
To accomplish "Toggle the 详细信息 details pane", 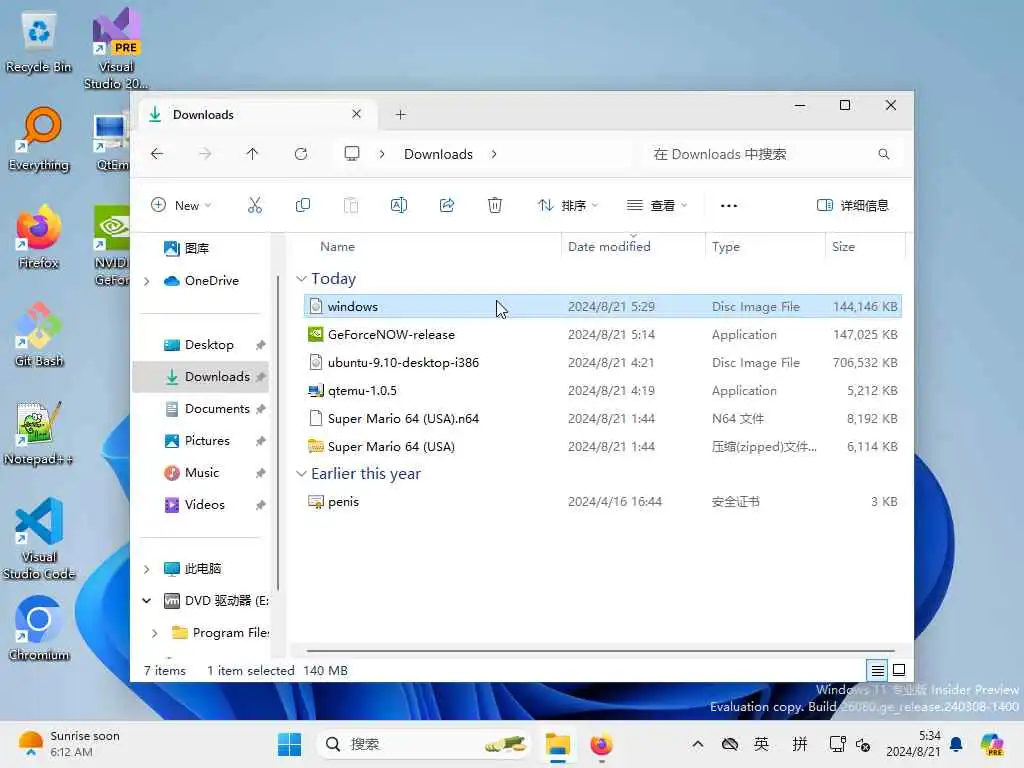I will pos(853,206).
